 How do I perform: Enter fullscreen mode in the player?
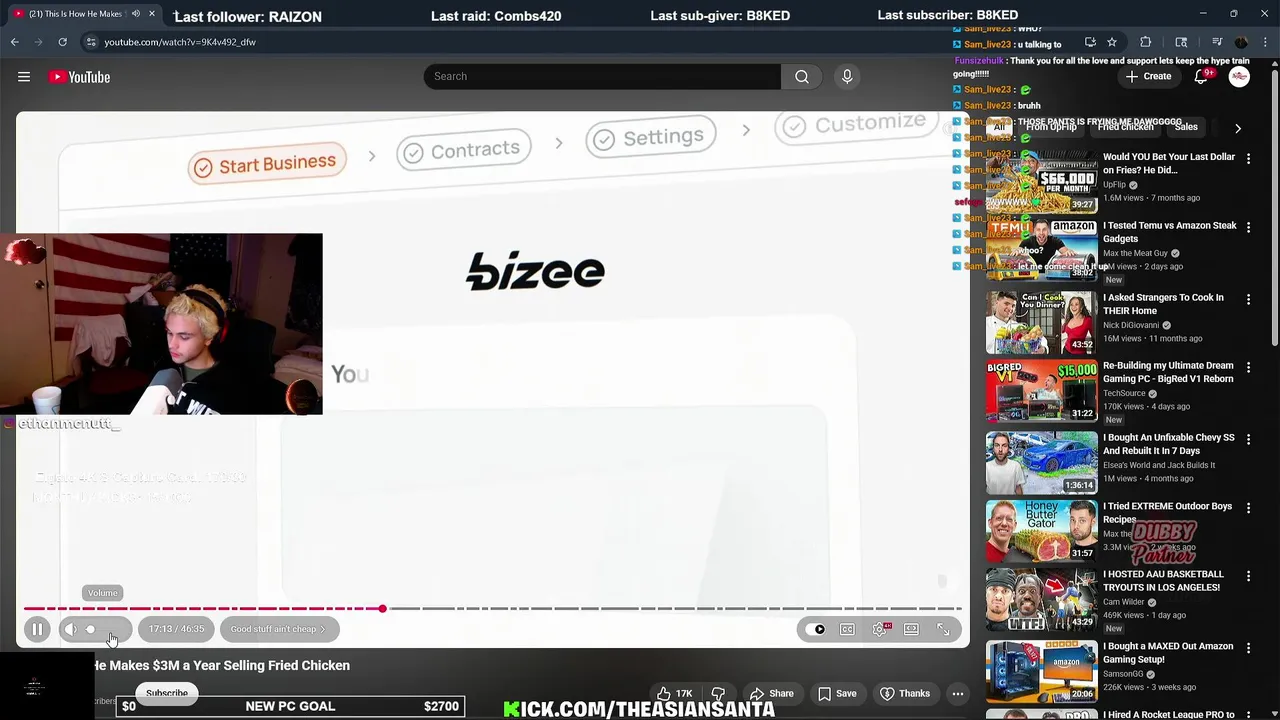click(x=943, y=629)
